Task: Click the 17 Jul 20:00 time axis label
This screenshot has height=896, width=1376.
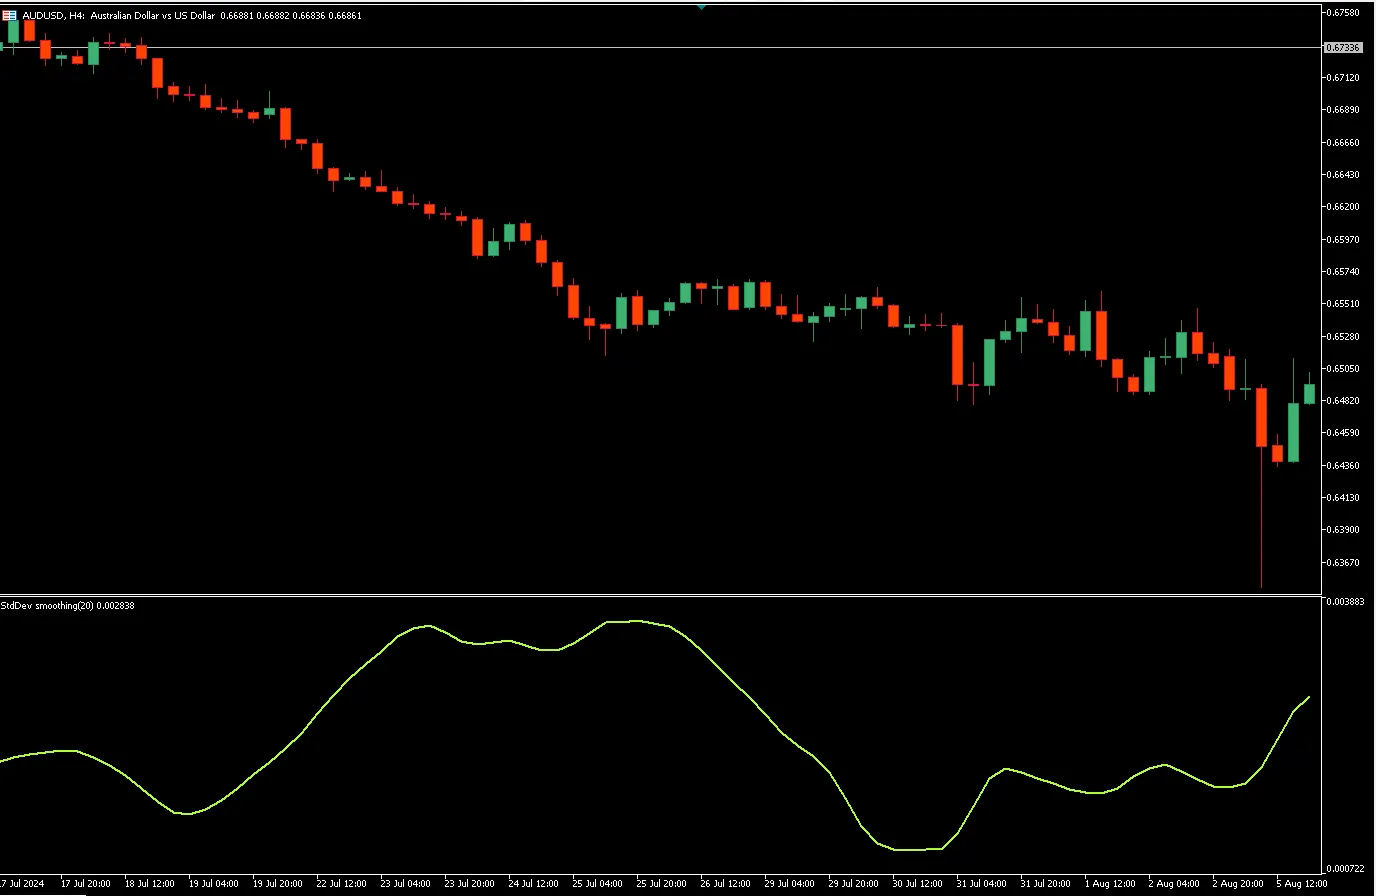Action: coord(85,884)
